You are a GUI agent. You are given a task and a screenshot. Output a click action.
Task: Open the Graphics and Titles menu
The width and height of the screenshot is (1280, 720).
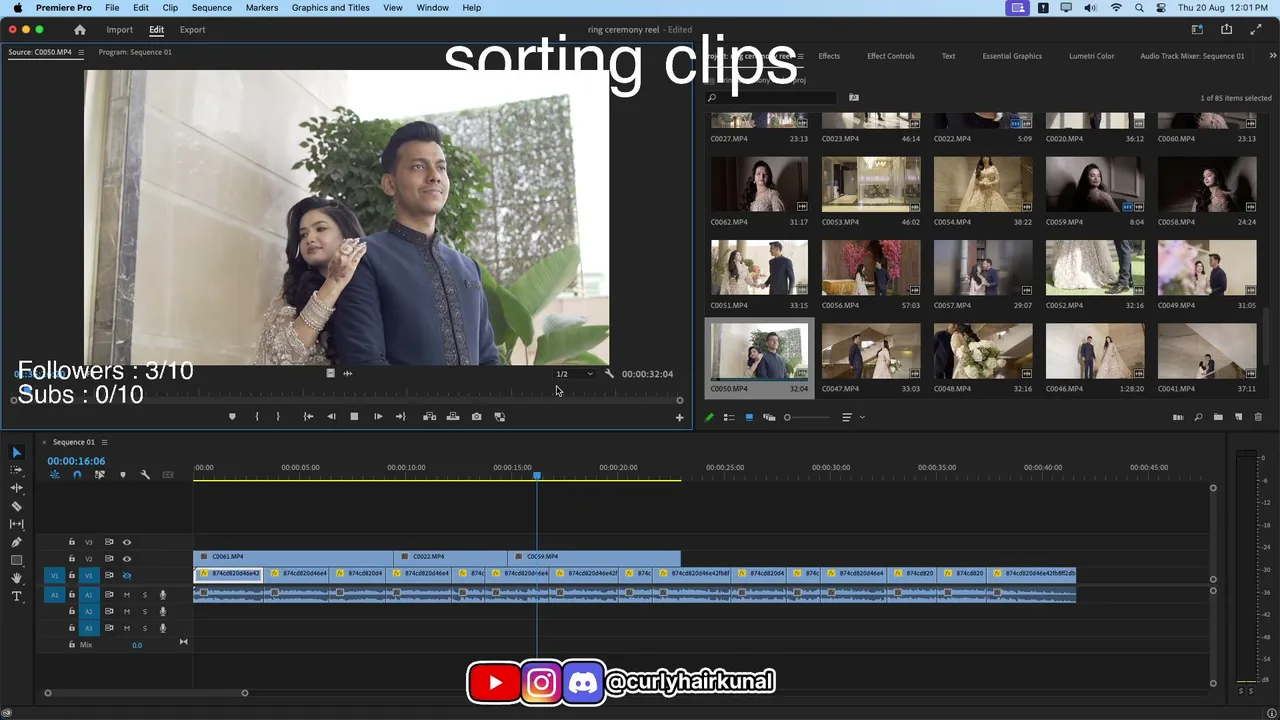click(x=330, y=8)
